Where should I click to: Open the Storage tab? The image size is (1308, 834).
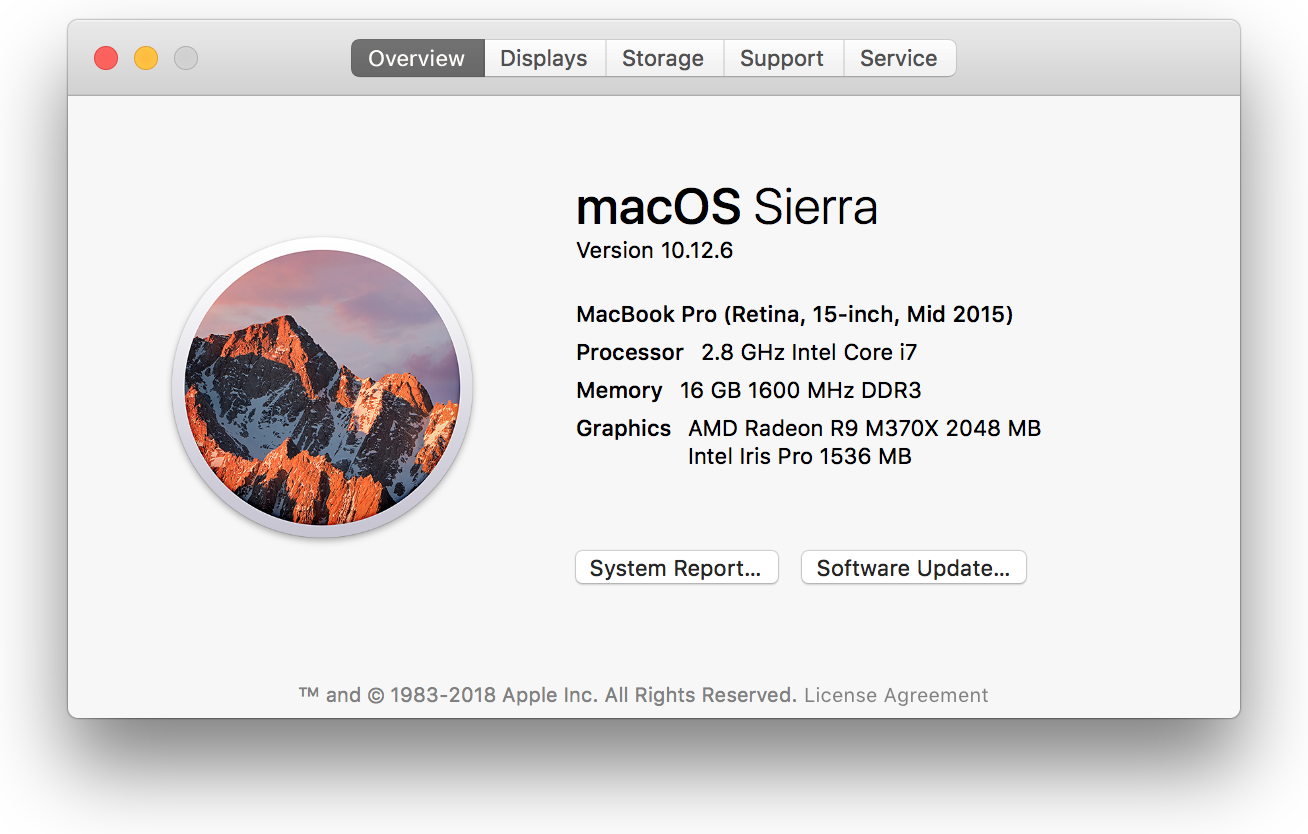pos(663,58)
